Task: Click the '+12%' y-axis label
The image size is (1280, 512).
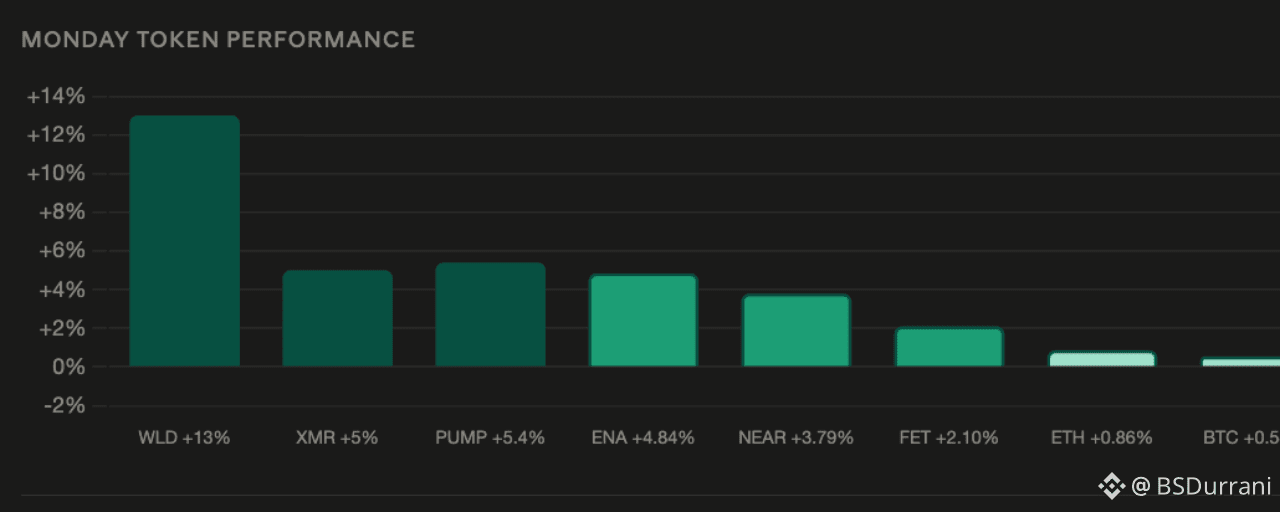Action: 56,136
